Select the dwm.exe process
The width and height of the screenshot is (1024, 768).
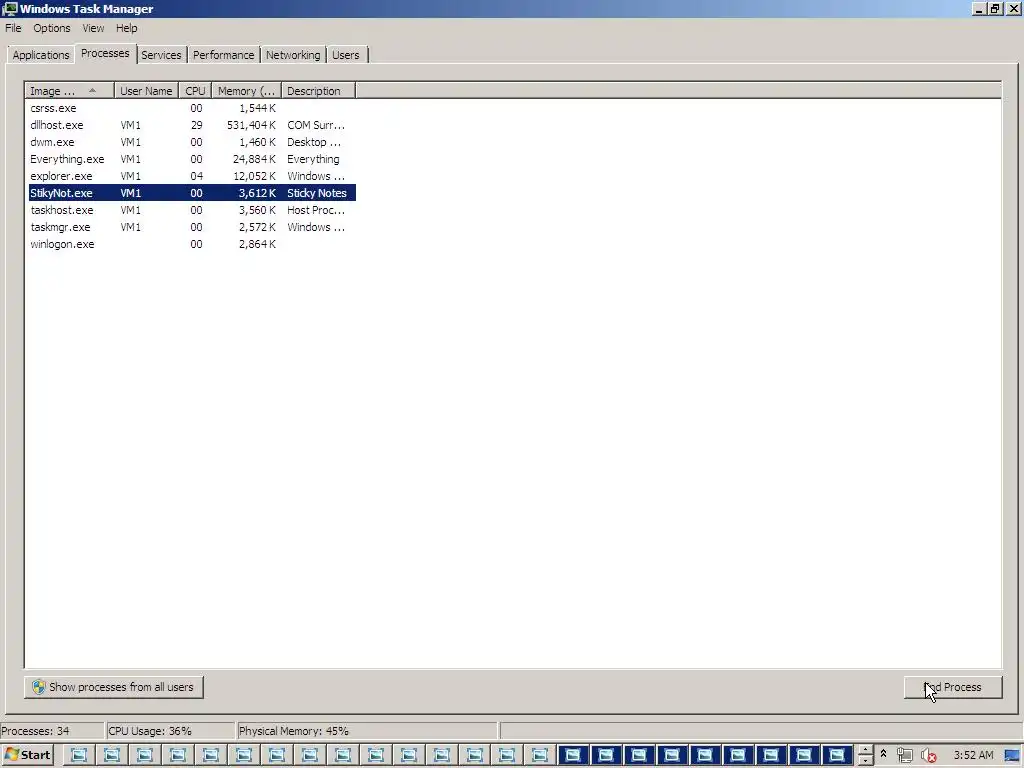[x=191, y=142]
